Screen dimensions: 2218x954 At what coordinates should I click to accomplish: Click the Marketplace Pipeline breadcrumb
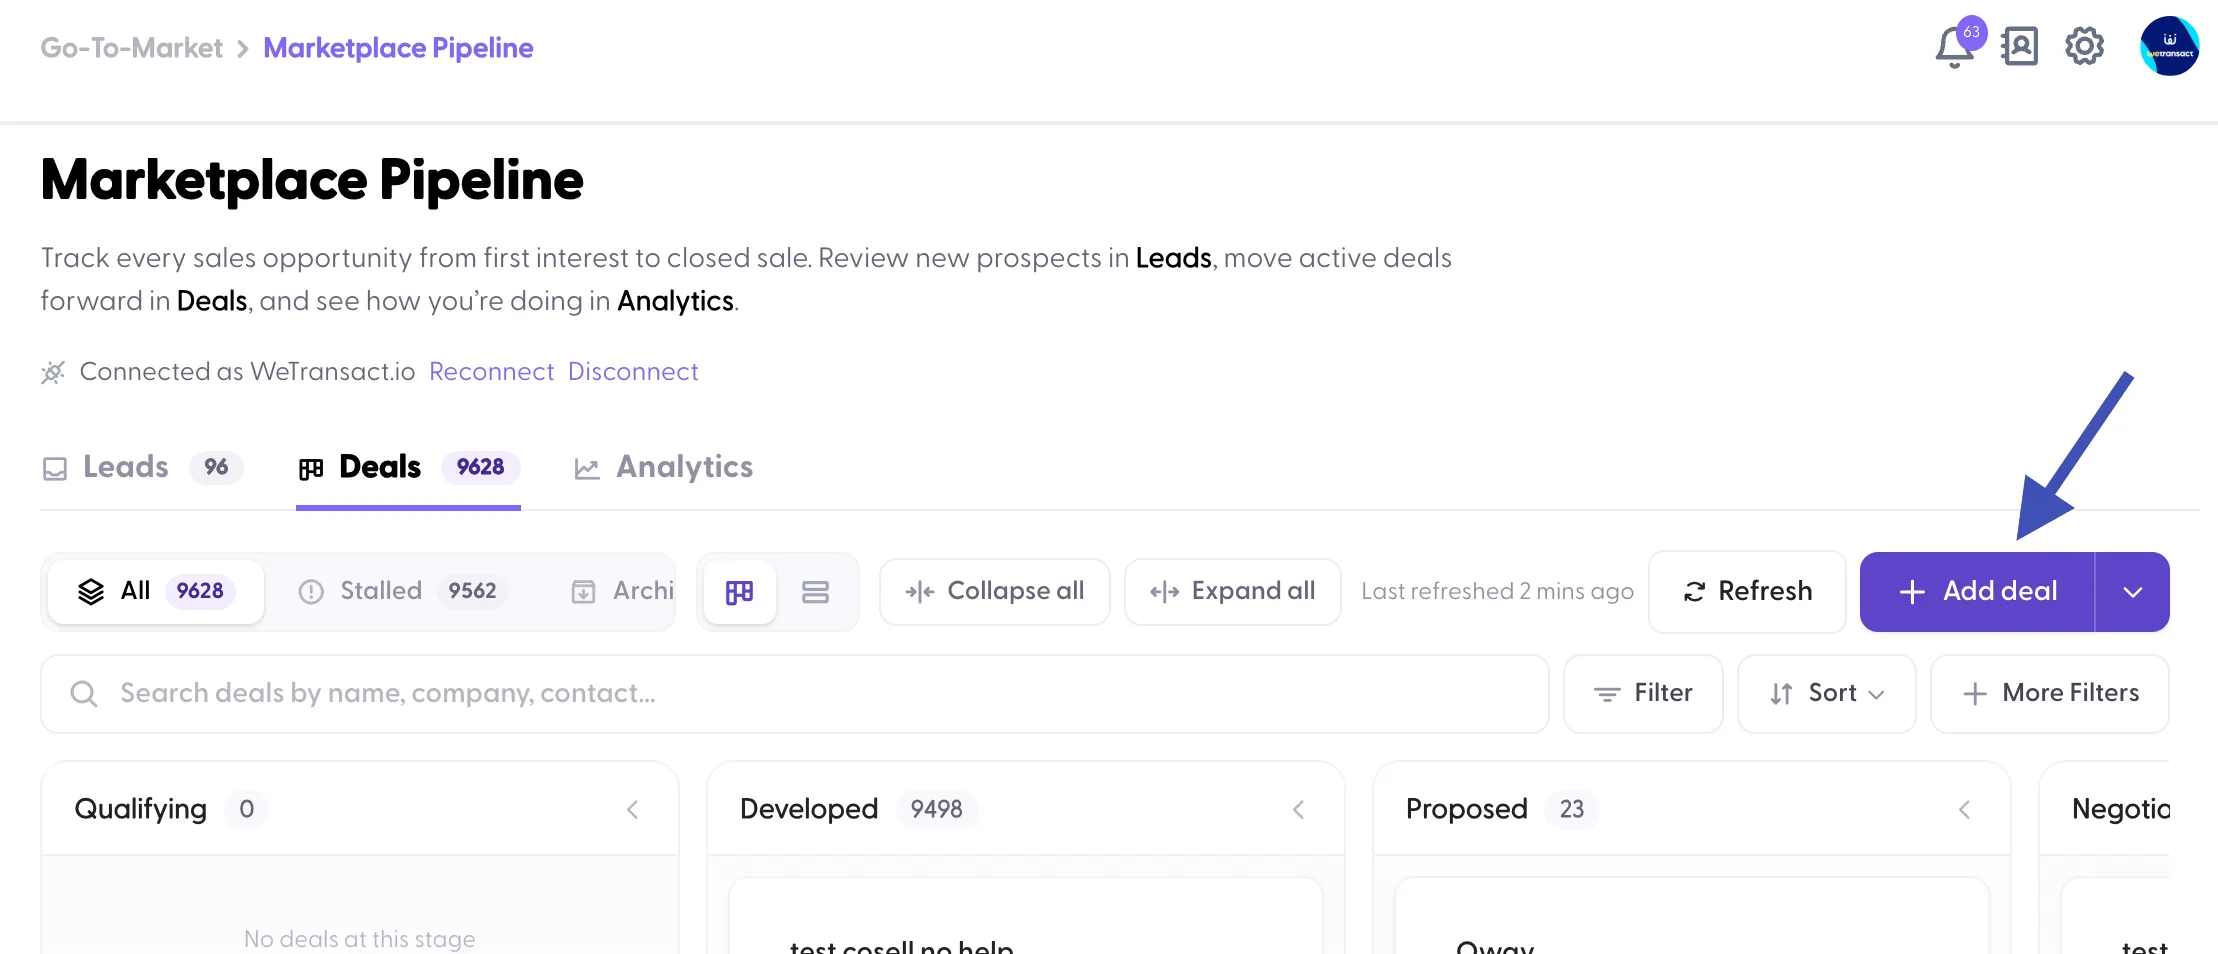[398, 48]
